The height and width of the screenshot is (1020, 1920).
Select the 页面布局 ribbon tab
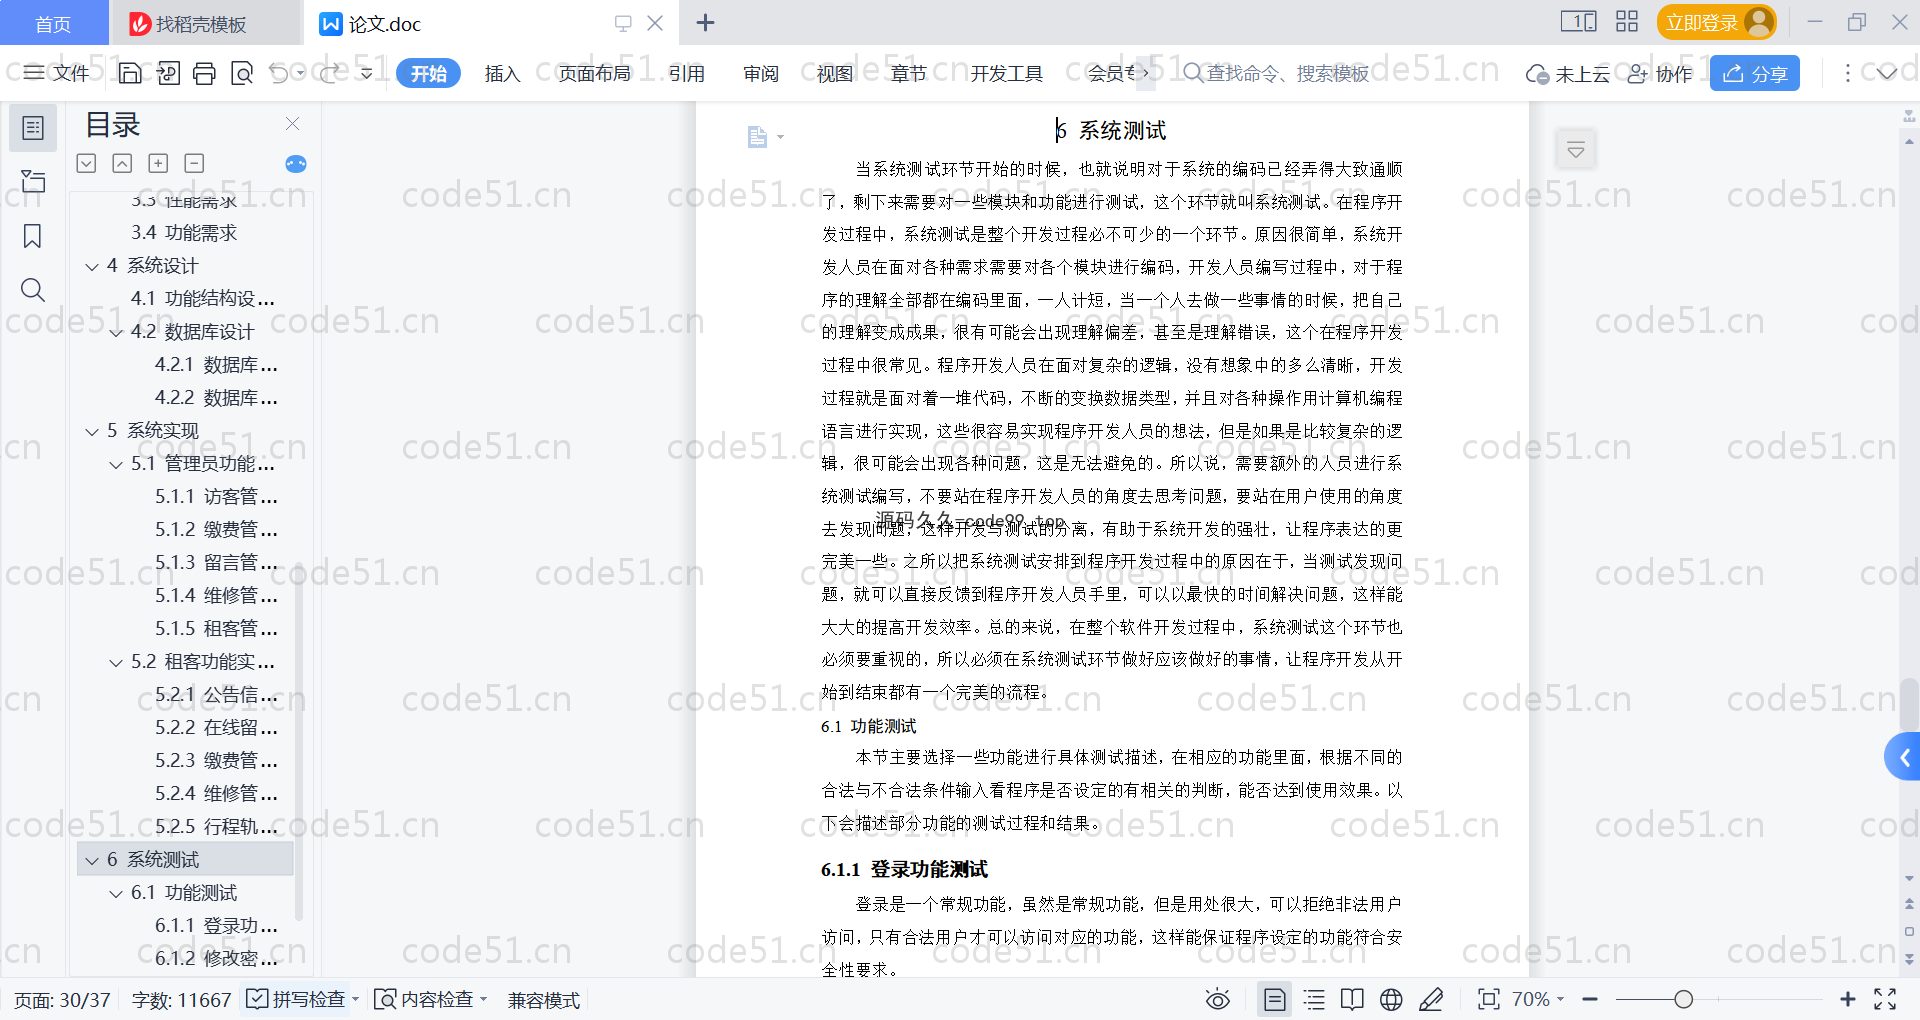(595, 73)
